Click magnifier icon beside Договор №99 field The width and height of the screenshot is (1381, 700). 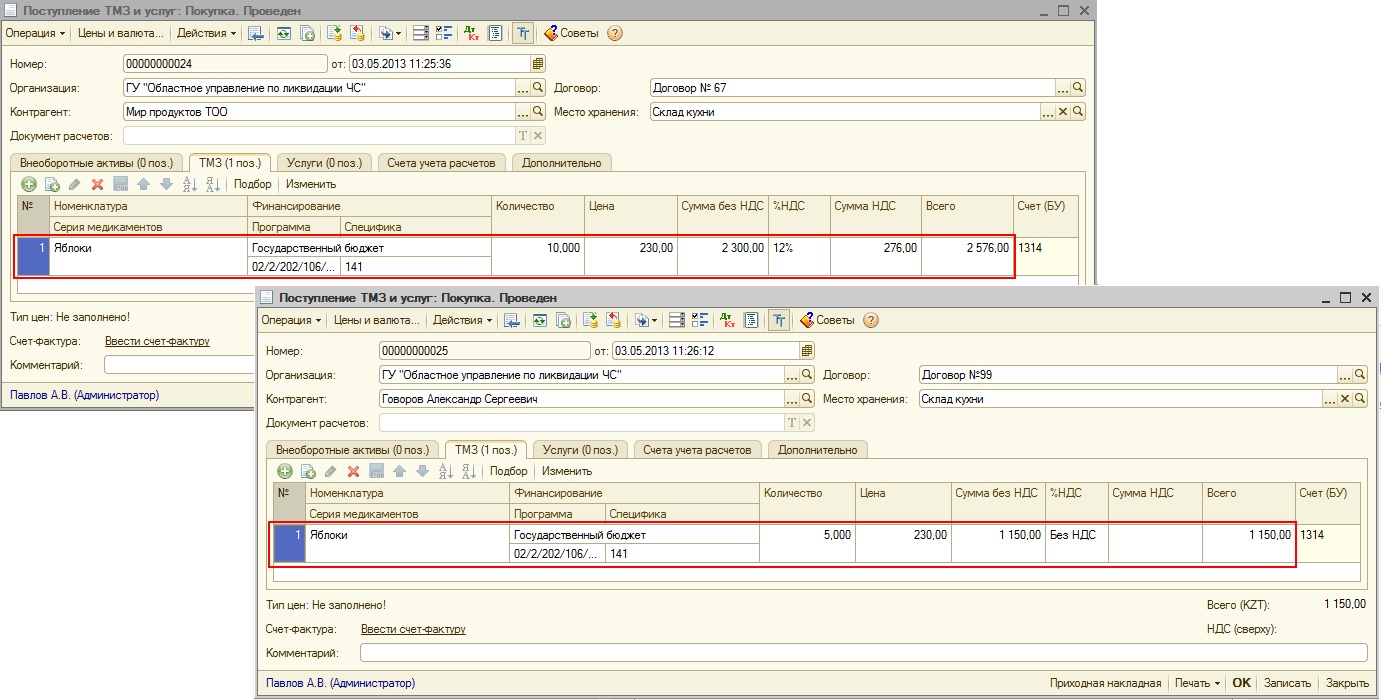click(1359, 375)
